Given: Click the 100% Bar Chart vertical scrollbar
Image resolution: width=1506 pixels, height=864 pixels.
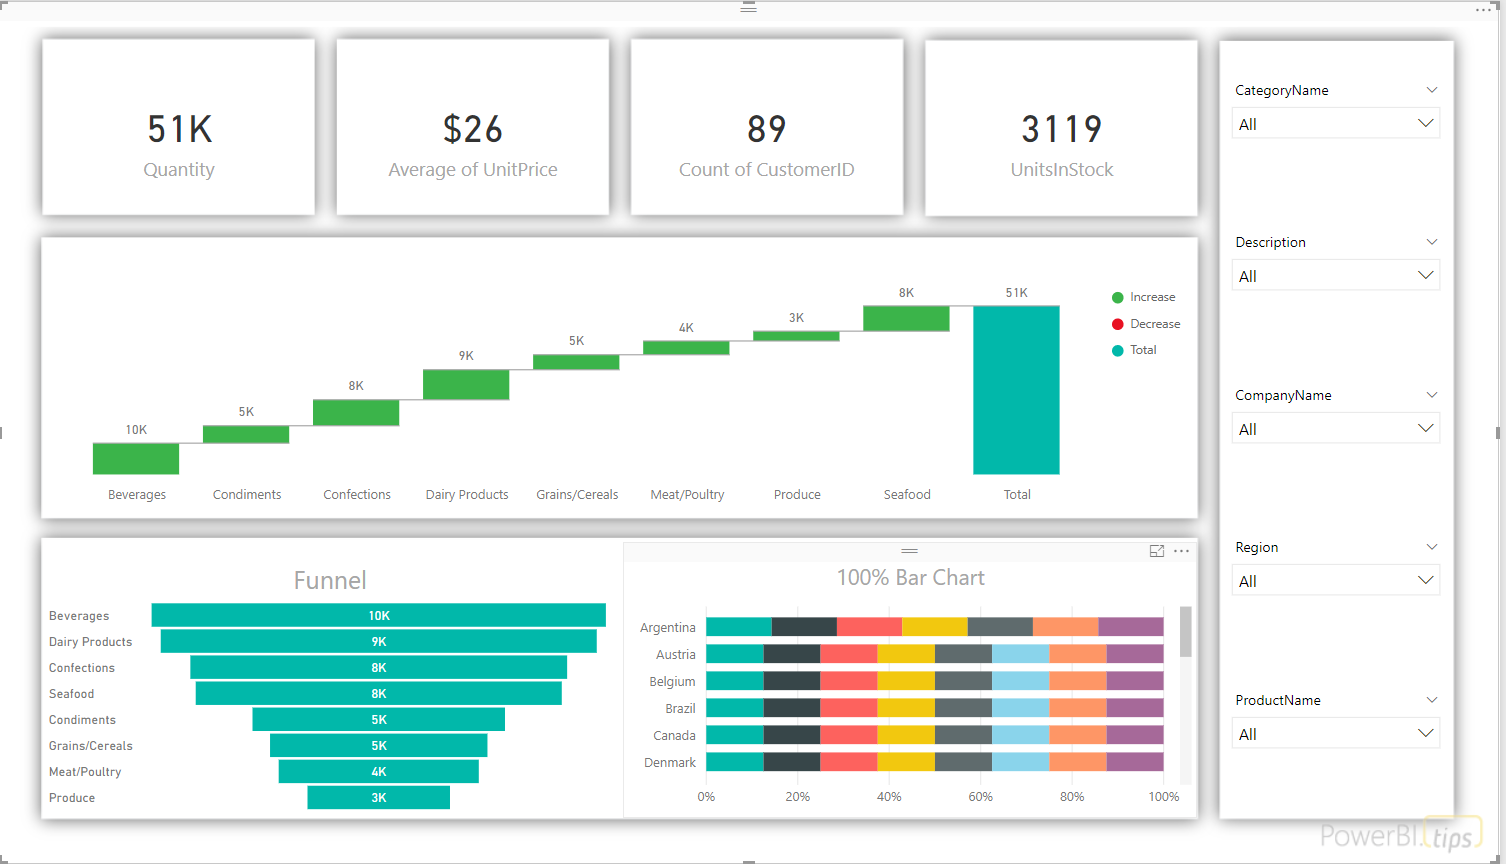Looking at the screenshot, I should coord(1186,695).
